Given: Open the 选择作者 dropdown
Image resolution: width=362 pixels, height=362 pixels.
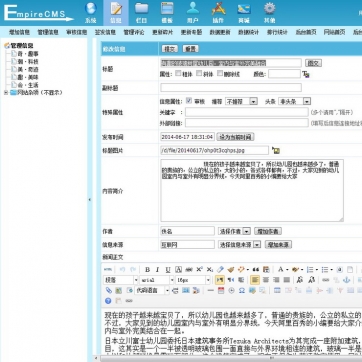Looking at the screenshot, I should (234, 231).
